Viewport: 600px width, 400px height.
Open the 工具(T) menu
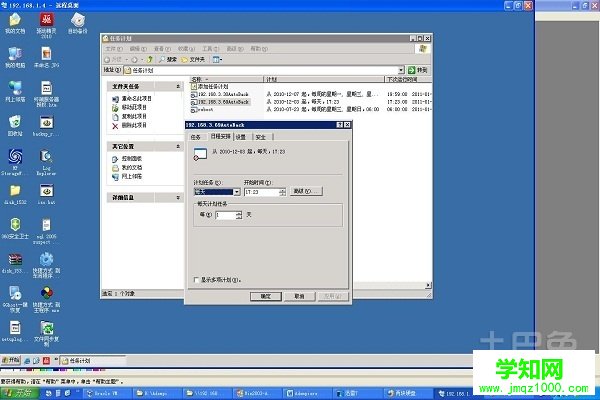[x=210, y=49]
